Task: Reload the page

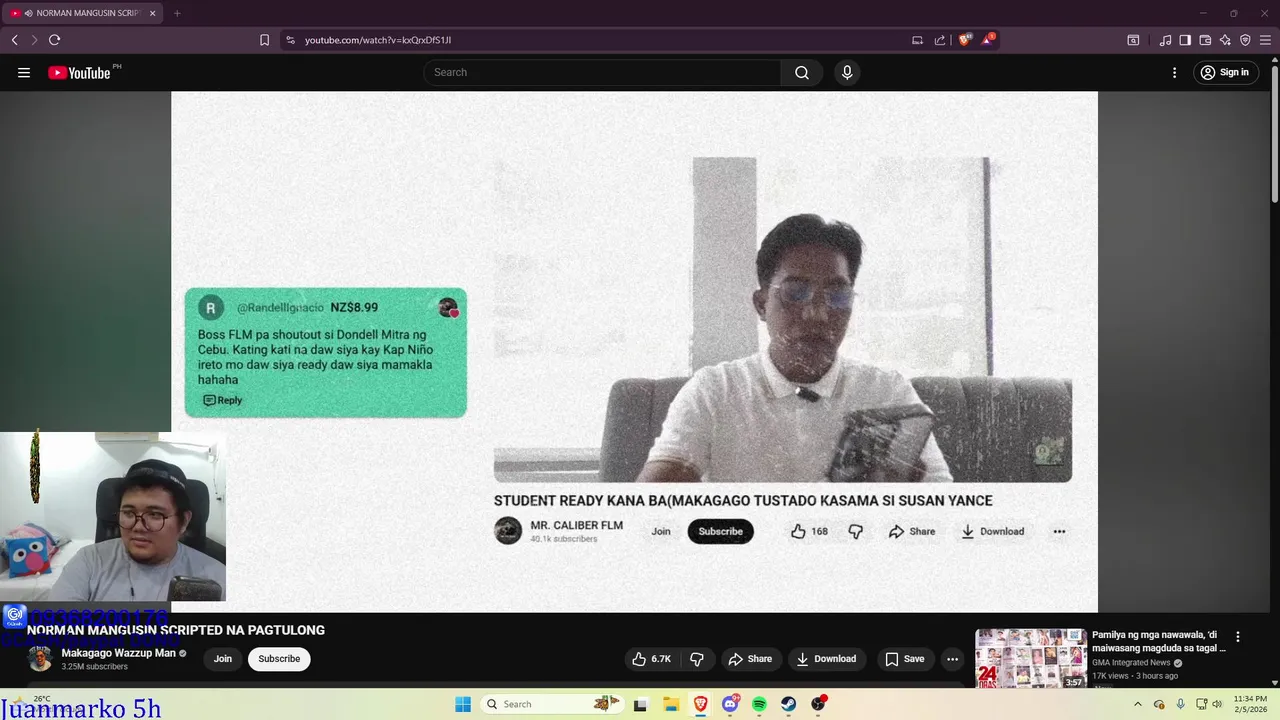Action: (x=54, y=40)
